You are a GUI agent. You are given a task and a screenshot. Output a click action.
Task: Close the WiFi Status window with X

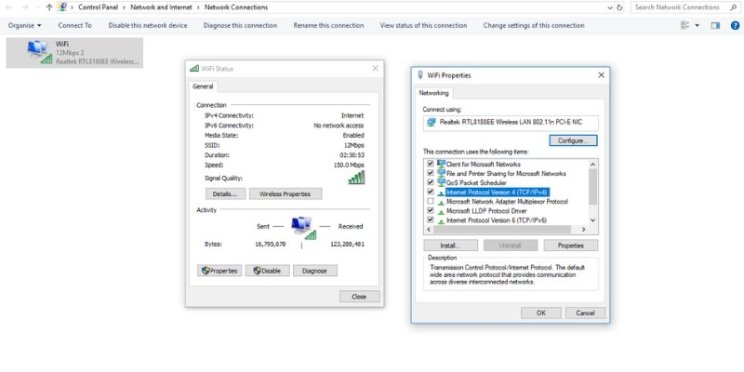[x=375, y=68]
